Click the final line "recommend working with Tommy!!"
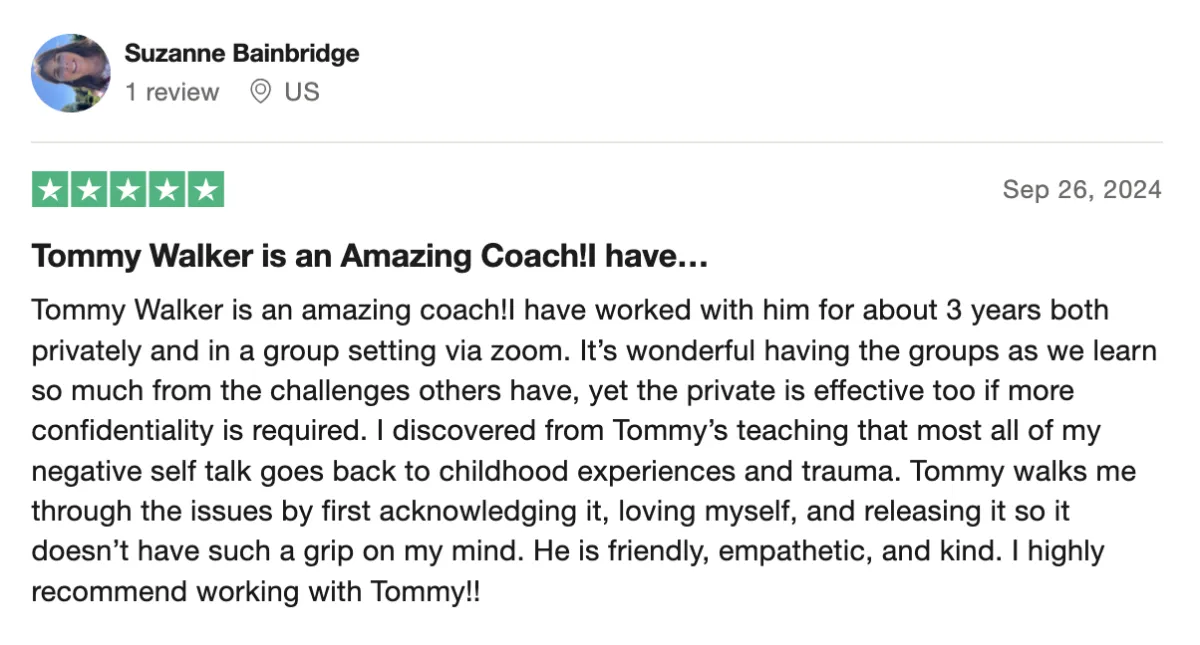The height and width of the screenshot is (645, 1200). point(256,591)
